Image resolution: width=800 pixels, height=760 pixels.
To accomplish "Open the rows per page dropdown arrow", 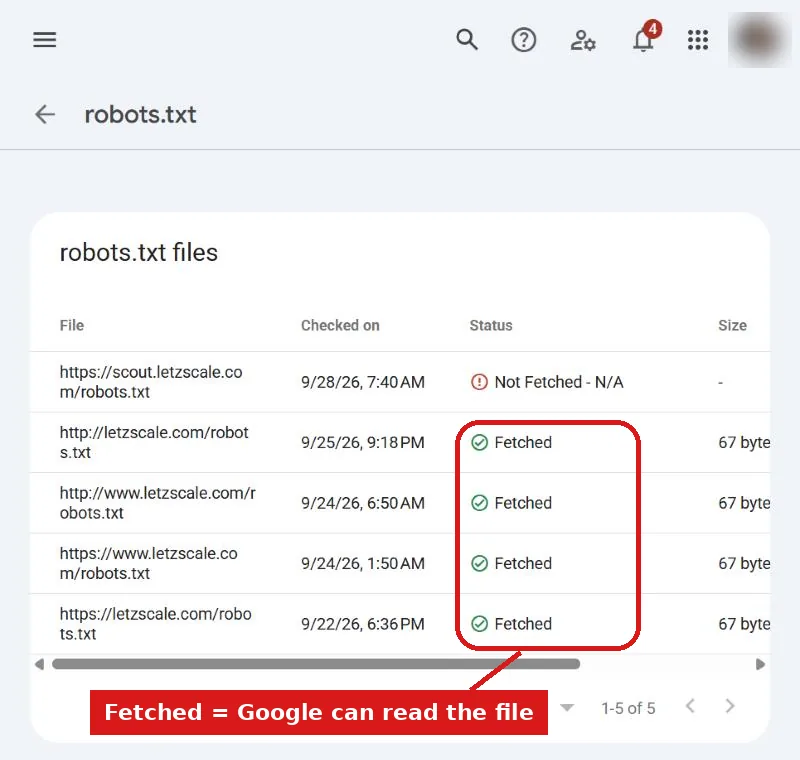I will pos(567,707).
